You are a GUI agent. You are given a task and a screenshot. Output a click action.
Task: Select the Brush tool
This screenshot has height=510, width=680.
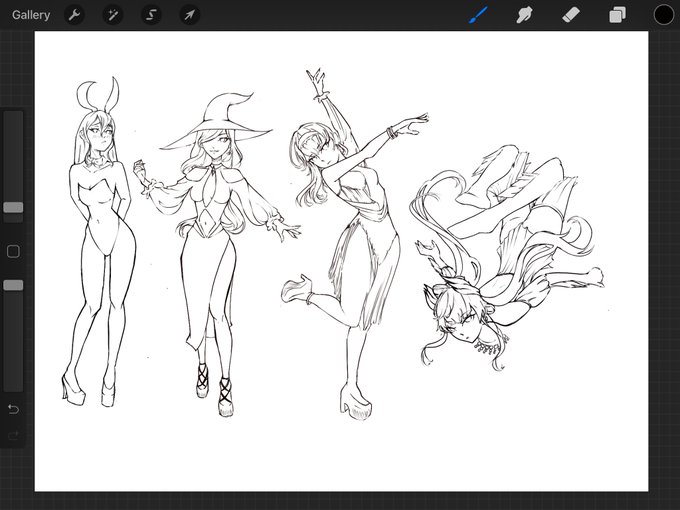(478, 15)
